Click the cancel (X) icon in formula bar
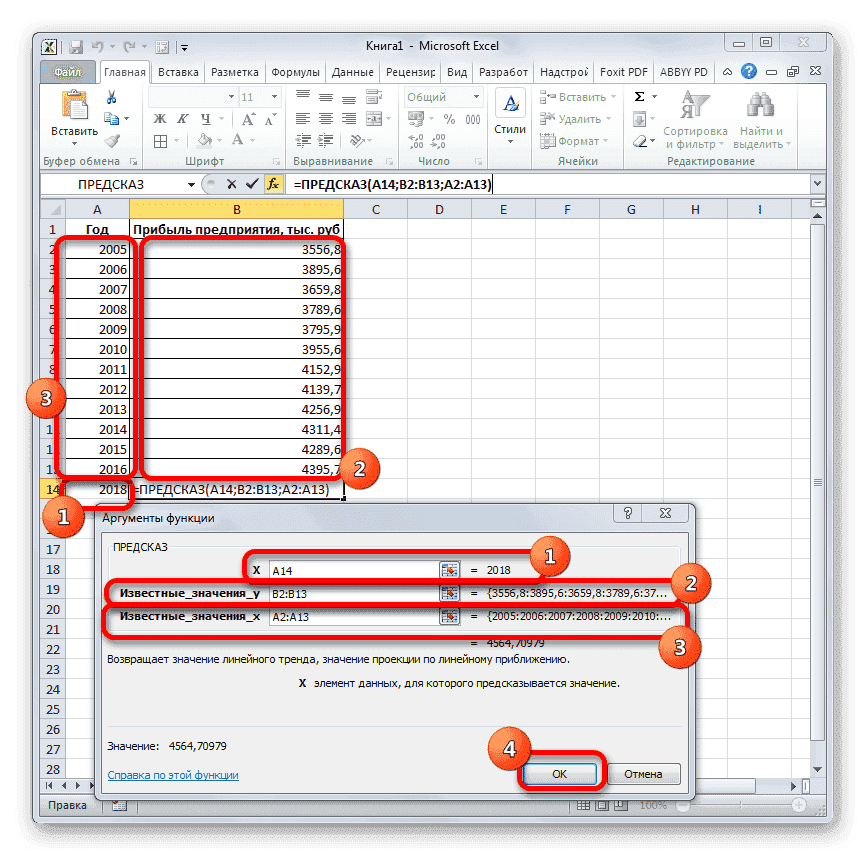 (231, 184)
